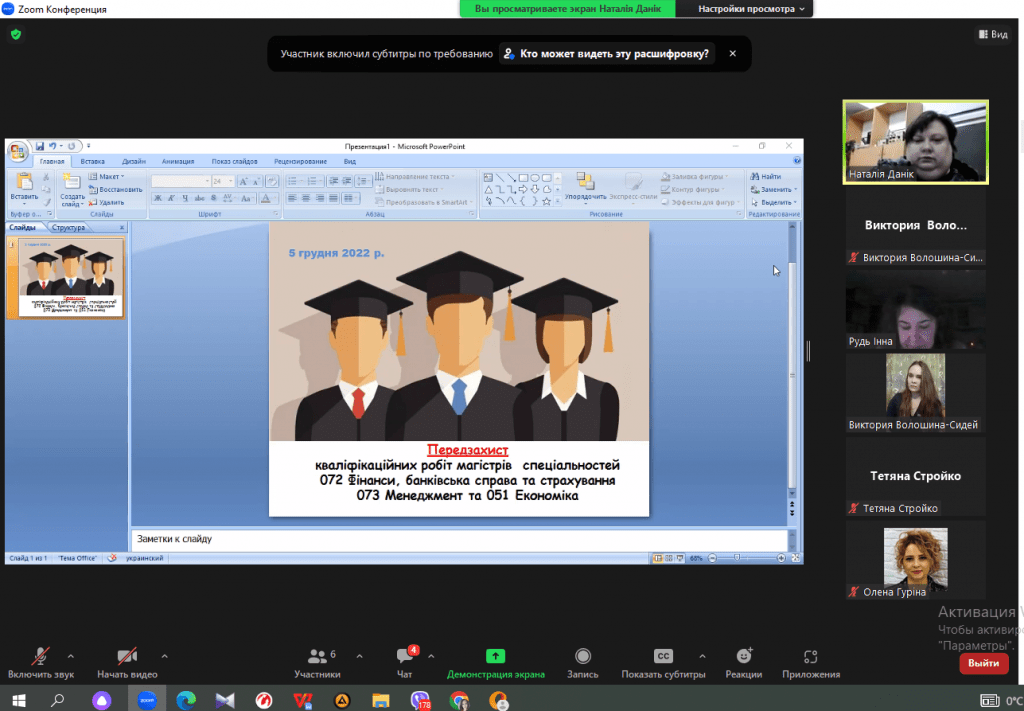The width and height of the screenshot is (1024, 711).
Task: Click the green security shield icon
Action: 15,34
